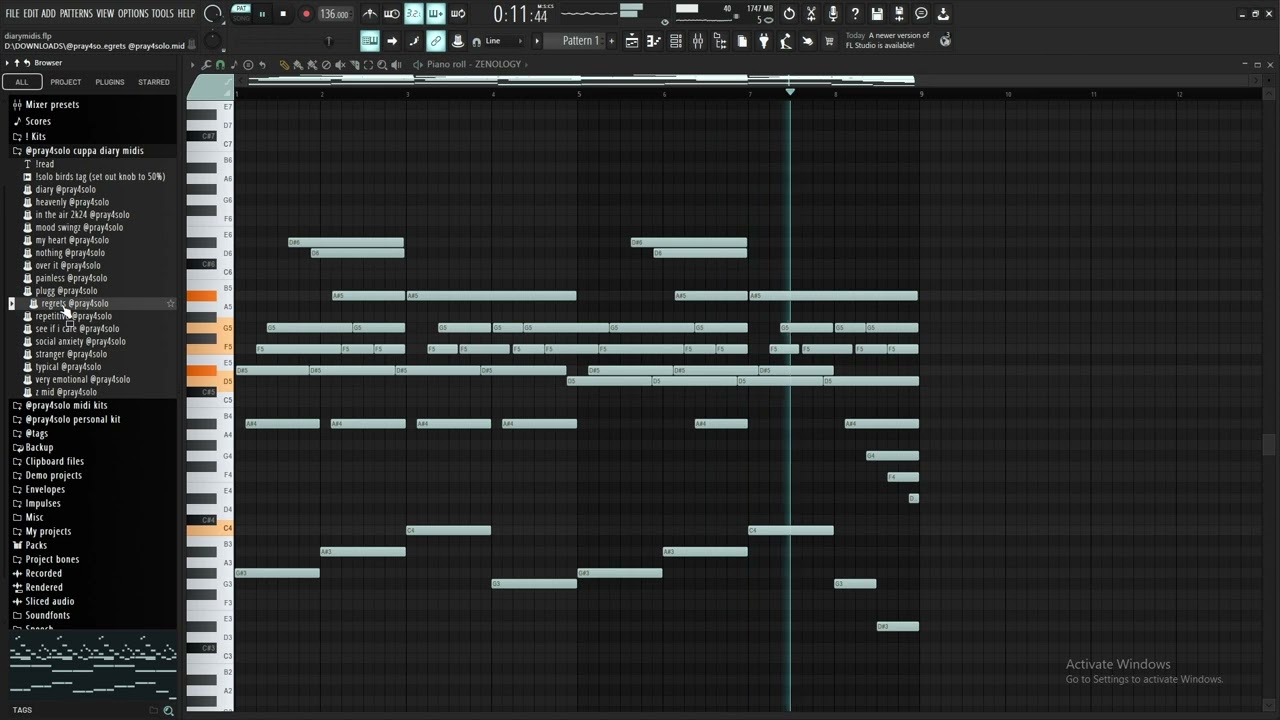1280x720 pixels.
Task: Open the PATTERNS menu
Action: click(x=76, y=13)
